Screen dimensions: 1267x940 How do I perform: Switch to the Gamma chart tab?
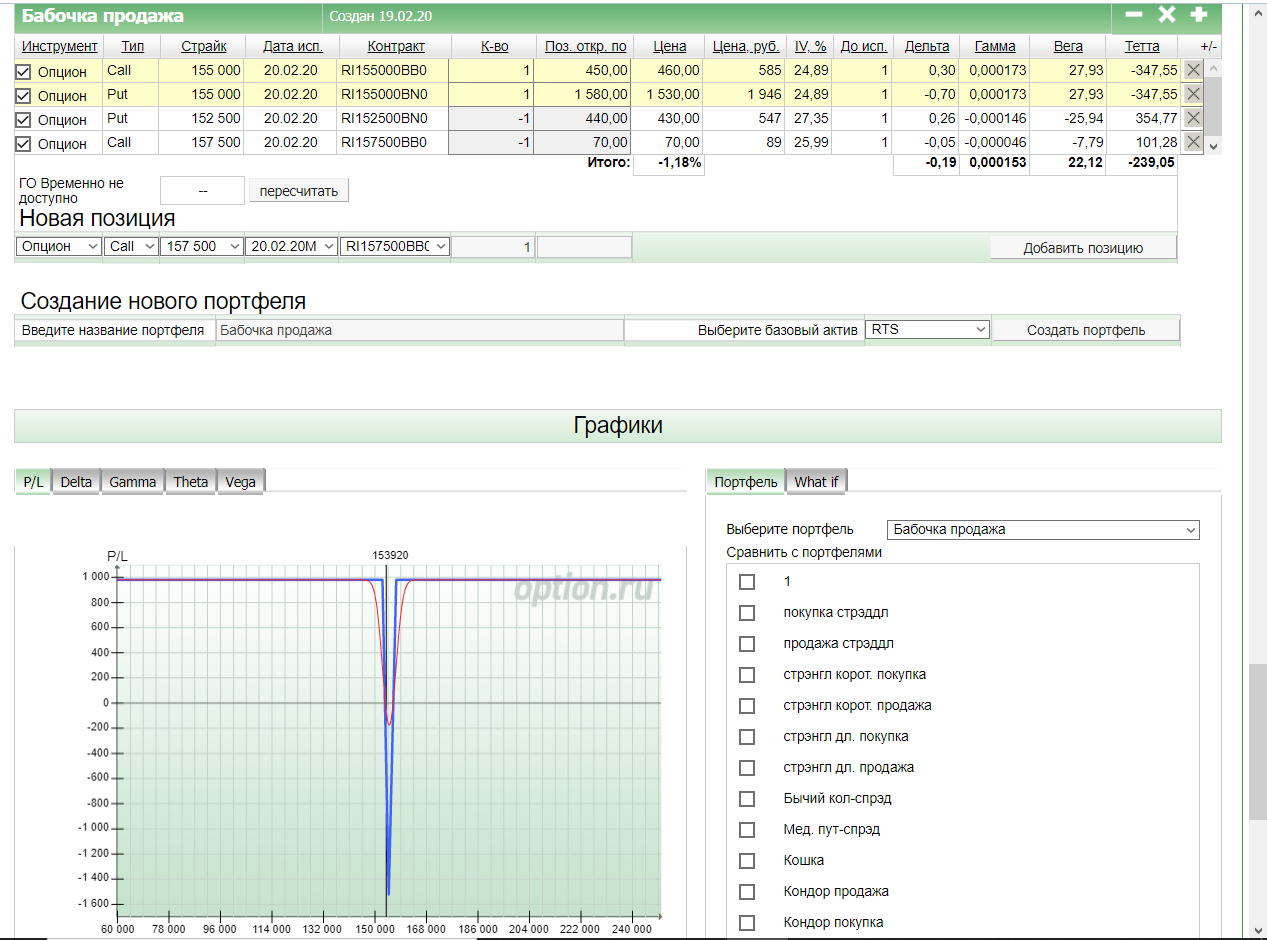pos(132,482)
